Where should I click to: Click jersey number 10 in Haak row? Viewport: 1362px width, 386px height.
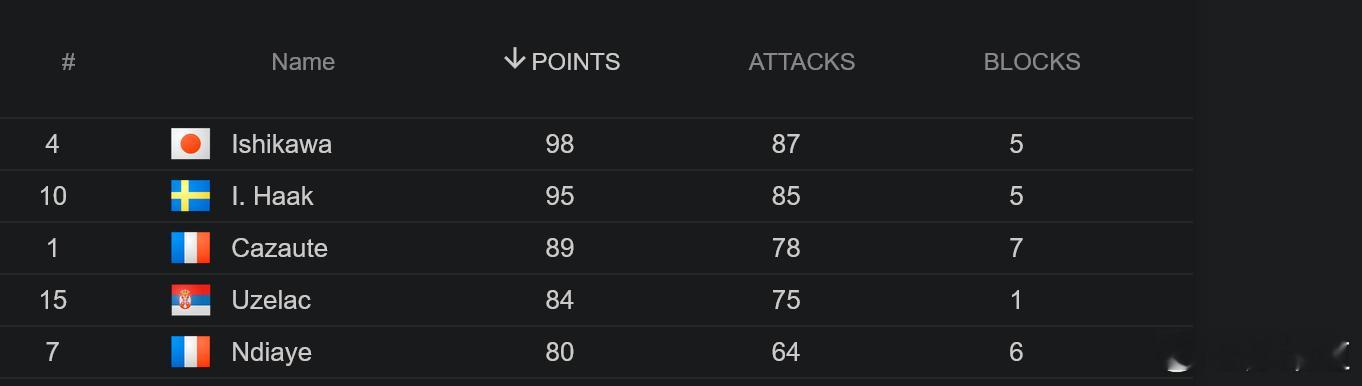(53, 196)
